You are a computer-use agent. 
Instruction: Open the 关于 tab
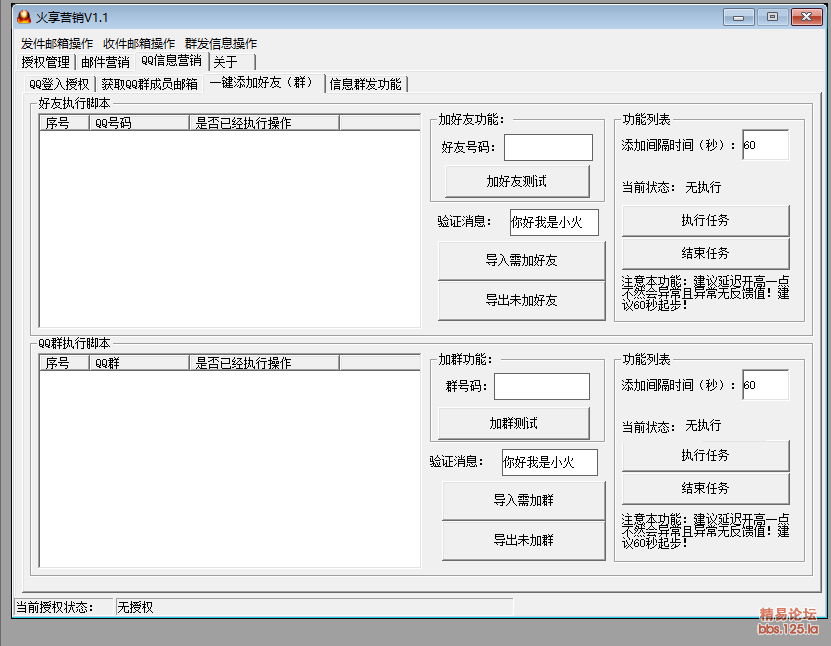coord(233,62)
